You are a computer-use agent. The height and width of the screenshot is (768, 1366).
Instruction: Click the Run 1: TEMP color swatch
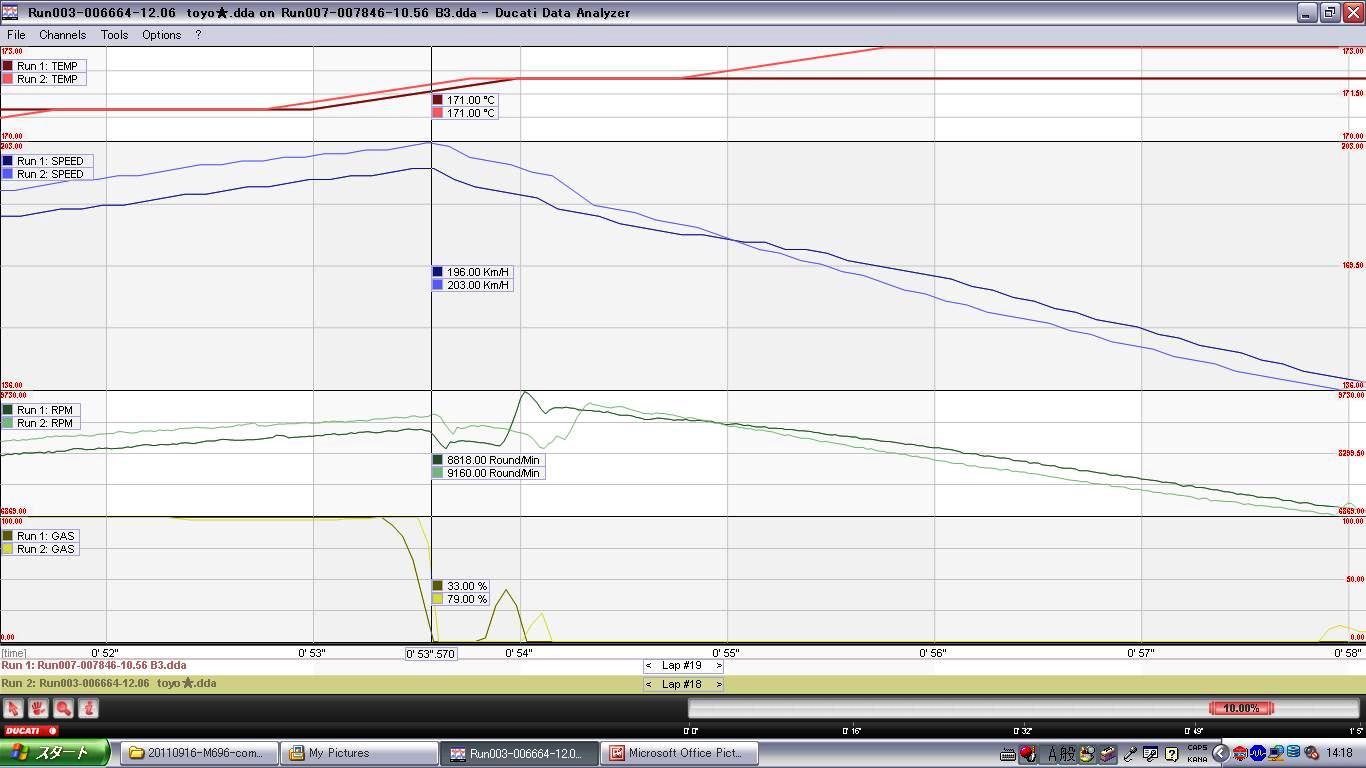pos(8,66)
